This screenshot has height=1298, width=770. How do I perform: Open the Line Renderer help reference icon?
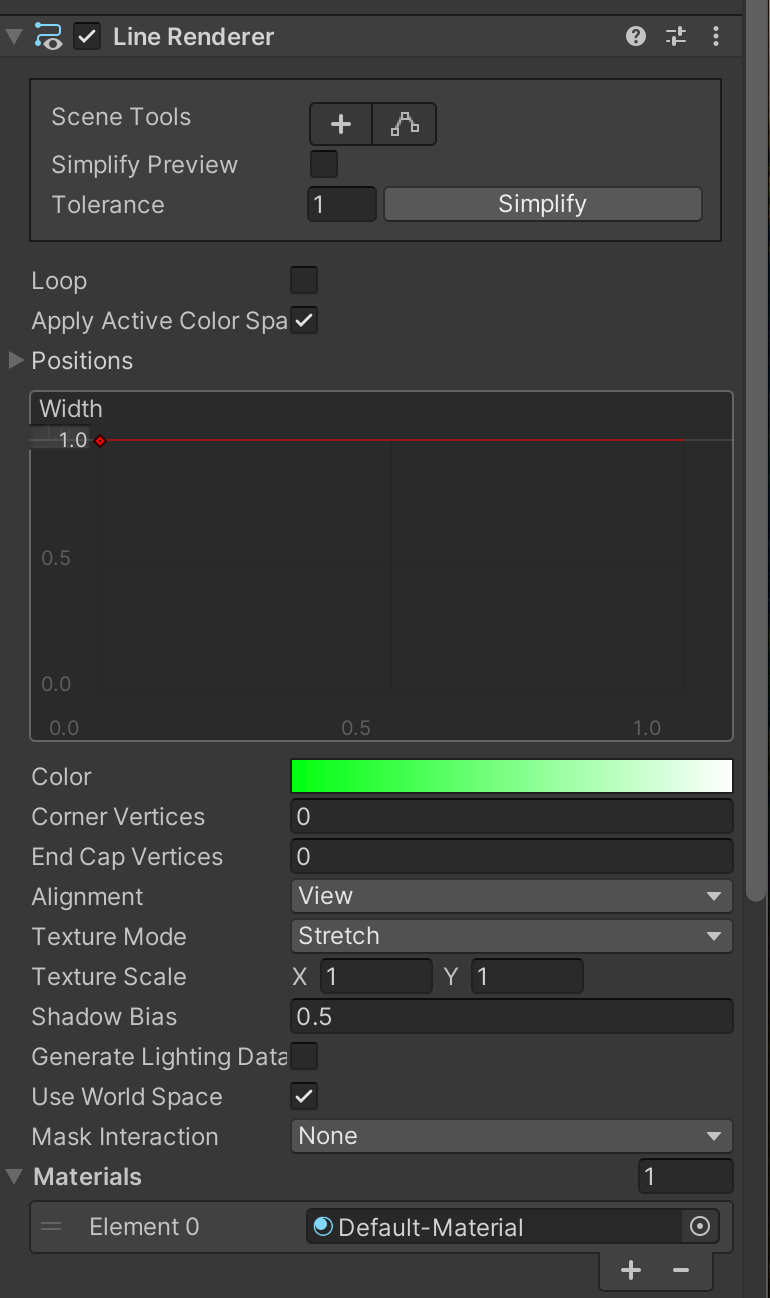(x=636, y=37)
